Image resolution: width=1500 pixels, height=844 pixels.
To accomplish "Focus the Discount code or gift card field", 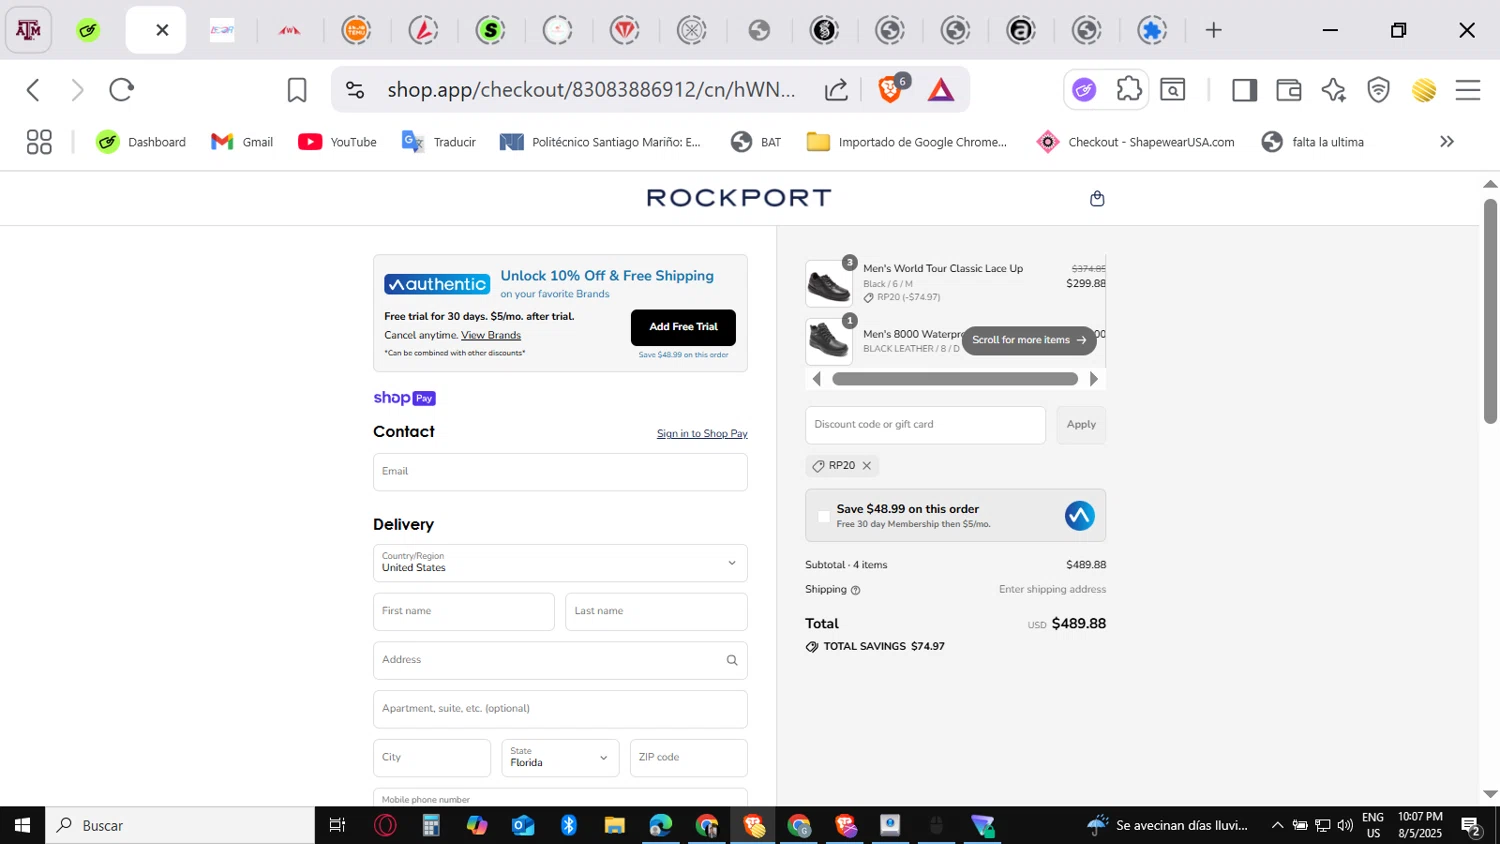I will pos(925,425).
